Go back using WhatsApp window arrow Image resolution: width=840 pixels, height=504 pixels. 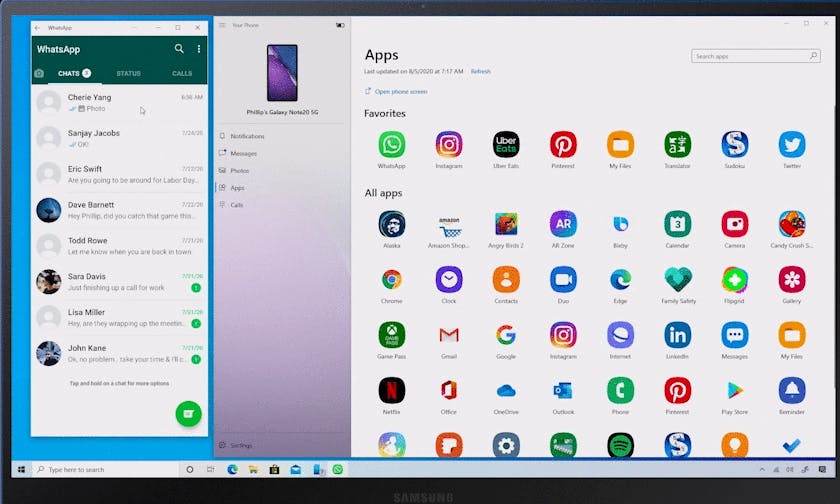tap(38, 28)
